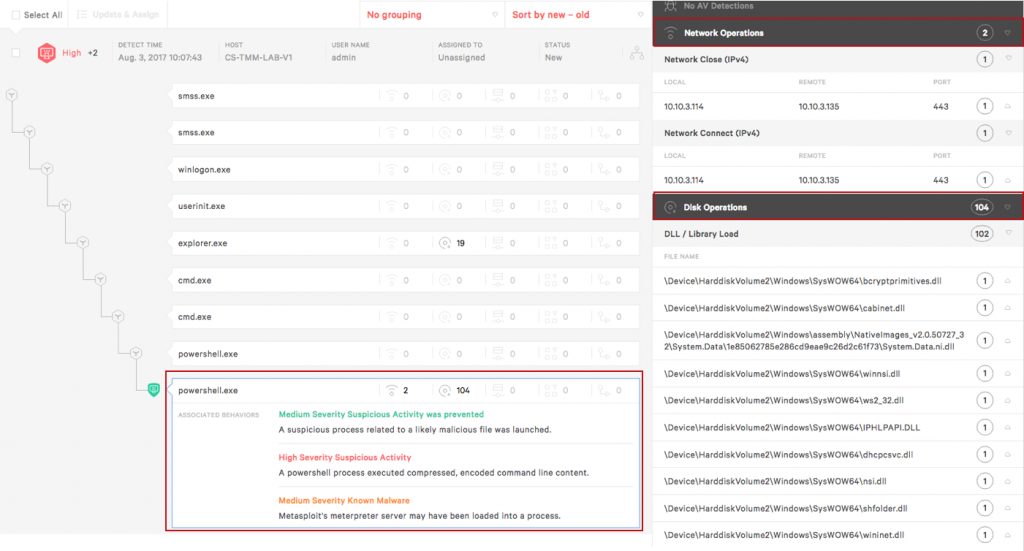This screenshot has width=1024, height=551.
Task: Select the first smss.exe process row
Action: 406,96
